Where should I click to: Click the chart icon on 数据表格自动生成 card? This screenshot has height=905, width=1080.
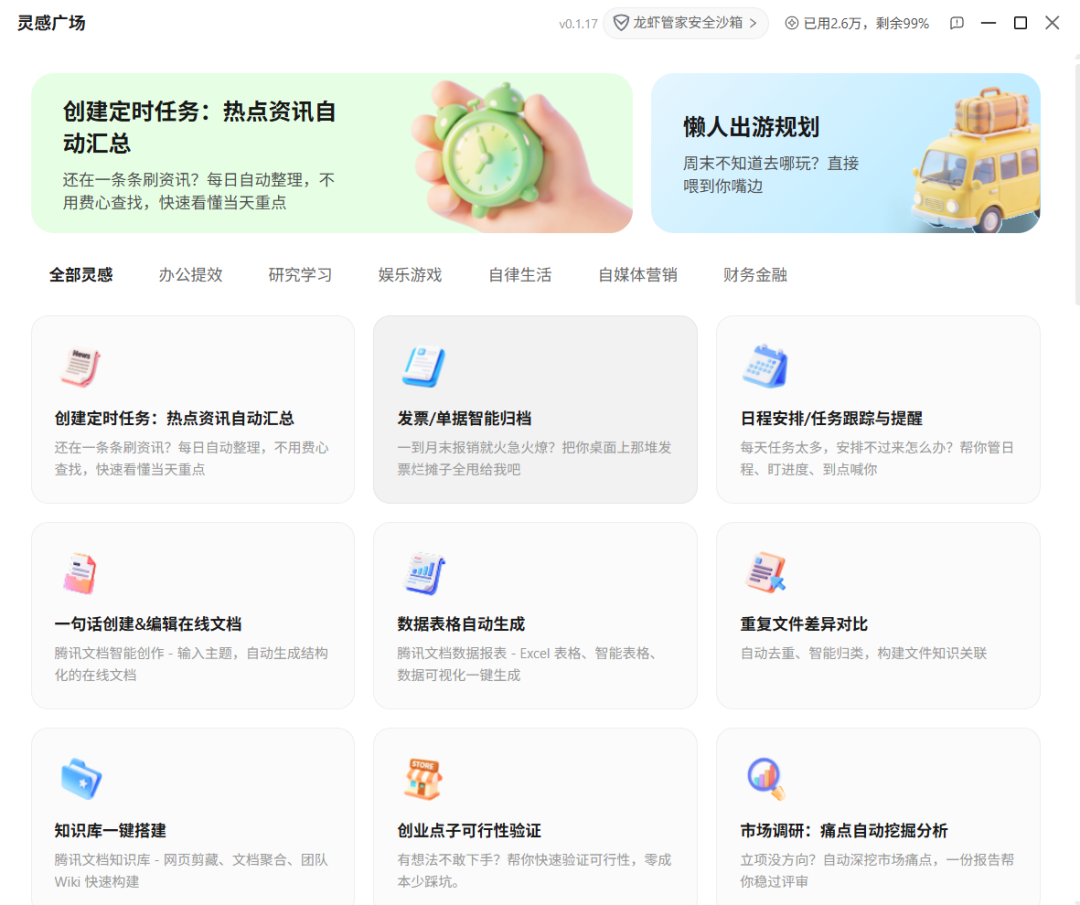(423, 573)
